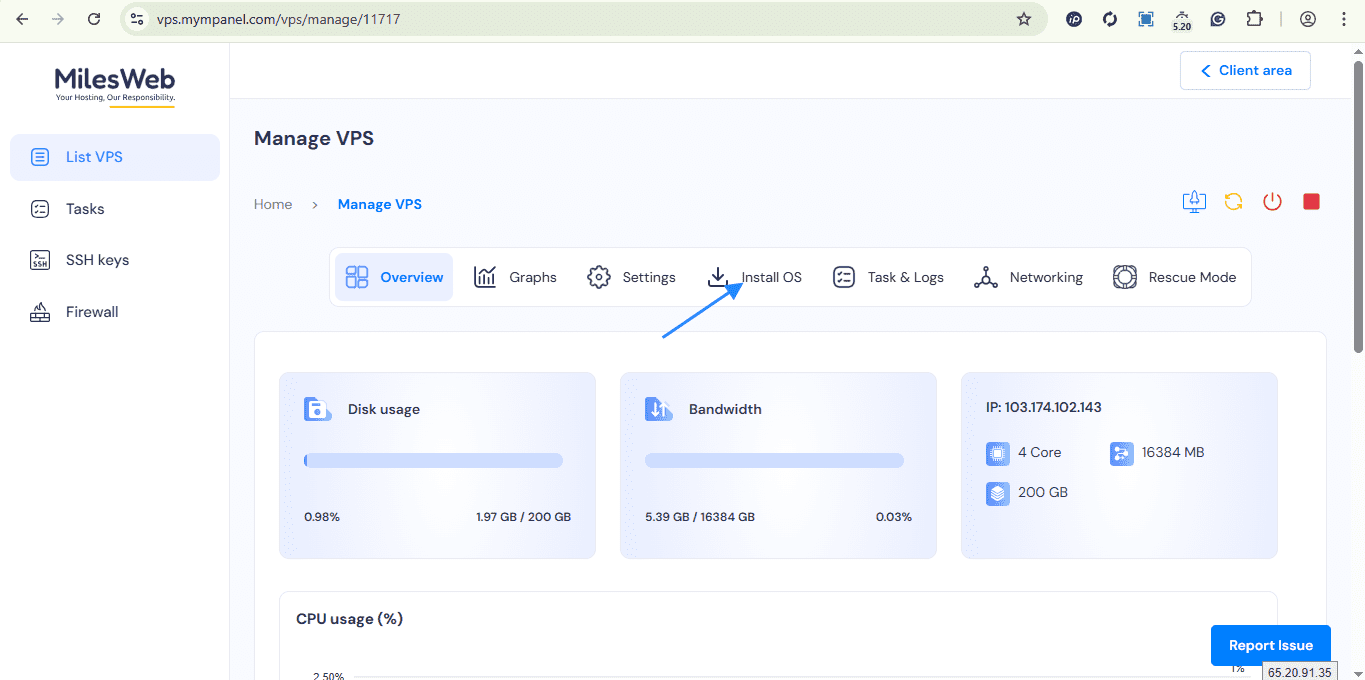Bookmark this page with the star icon
The width and height of the screenshot is (1365, 680).
click(1023, 19)
